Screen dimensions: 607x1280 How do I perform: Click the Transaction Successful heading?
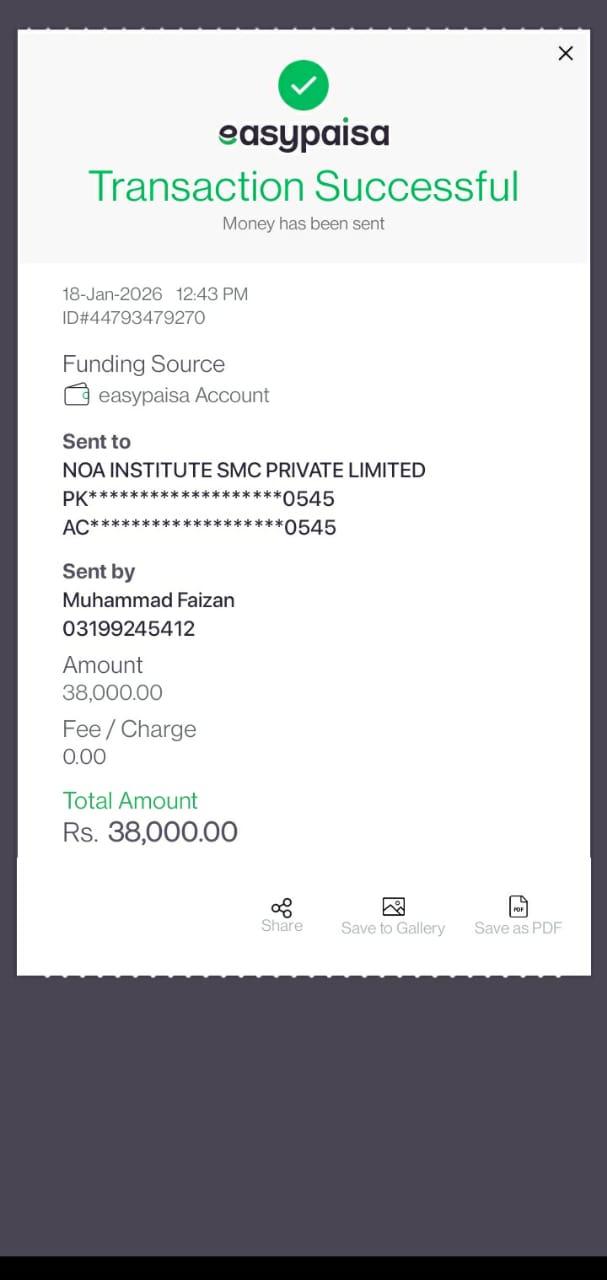[303, 187]
